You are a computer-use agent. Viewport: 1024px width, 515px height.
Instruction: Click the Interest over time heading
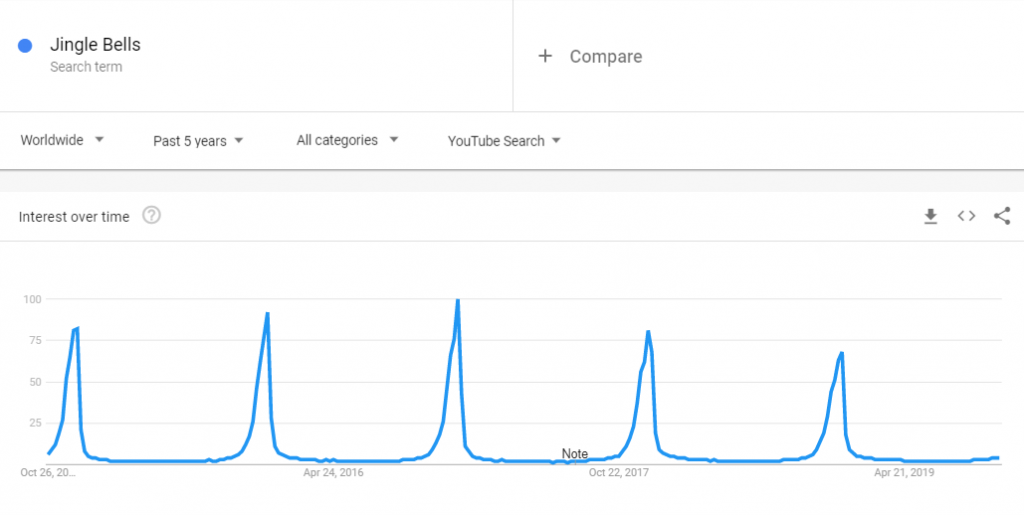[x=74, y=217]
